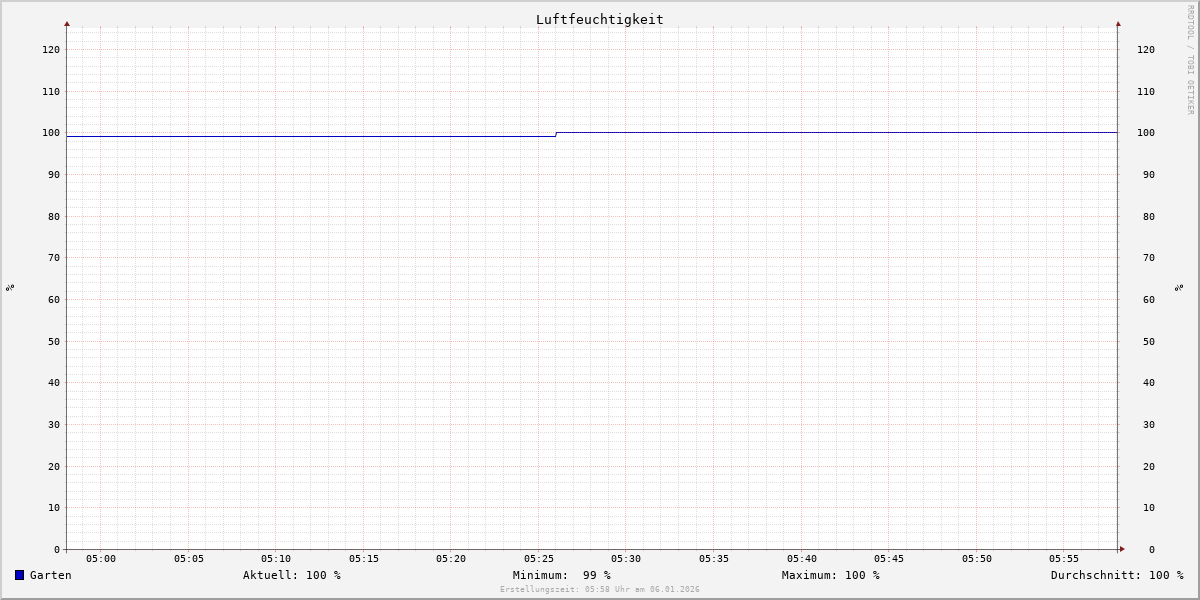Click the 05:05 time axis label
Screen dimensions: 1200x600
pos(189,558)
